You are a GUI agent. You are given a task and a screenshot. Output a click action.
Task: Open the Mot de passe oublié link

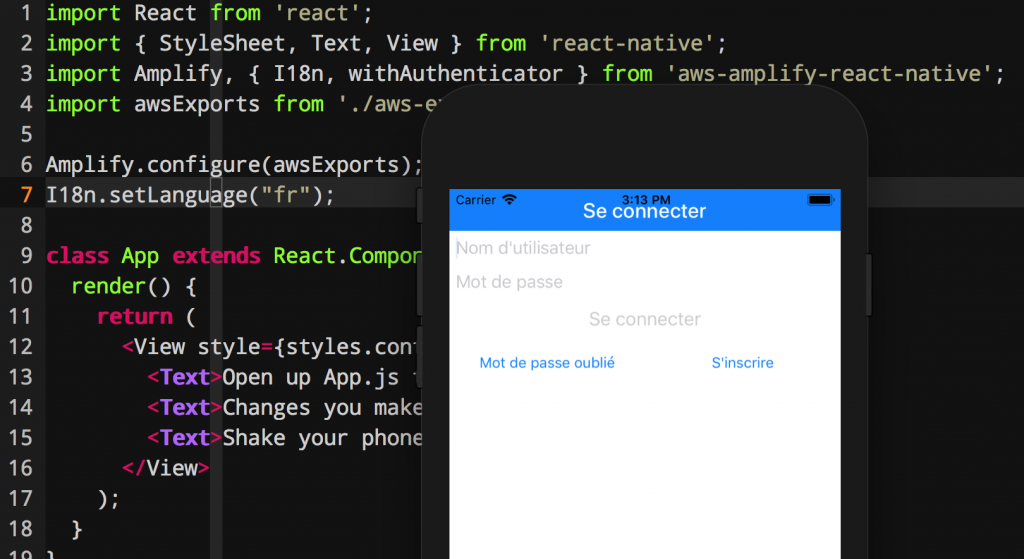pyautogui.click(x=547, y=363)
